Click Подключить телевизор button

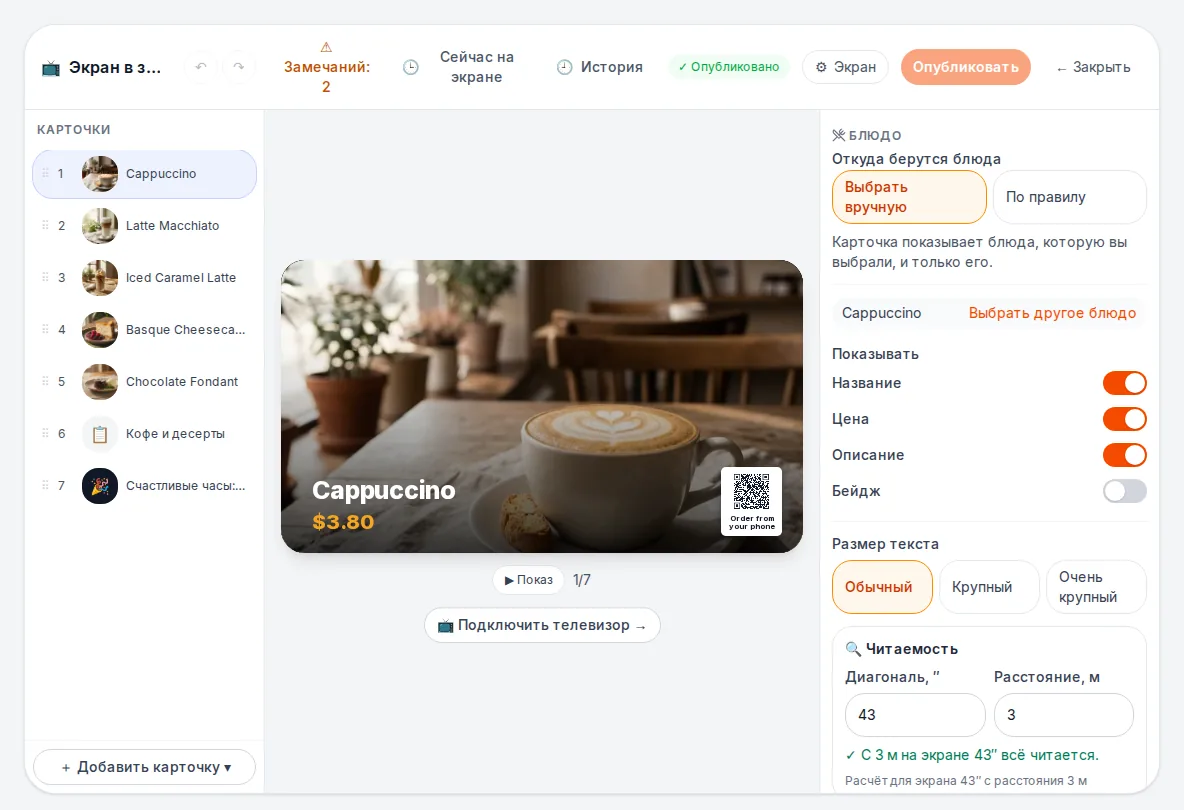[x=542, y=625]
